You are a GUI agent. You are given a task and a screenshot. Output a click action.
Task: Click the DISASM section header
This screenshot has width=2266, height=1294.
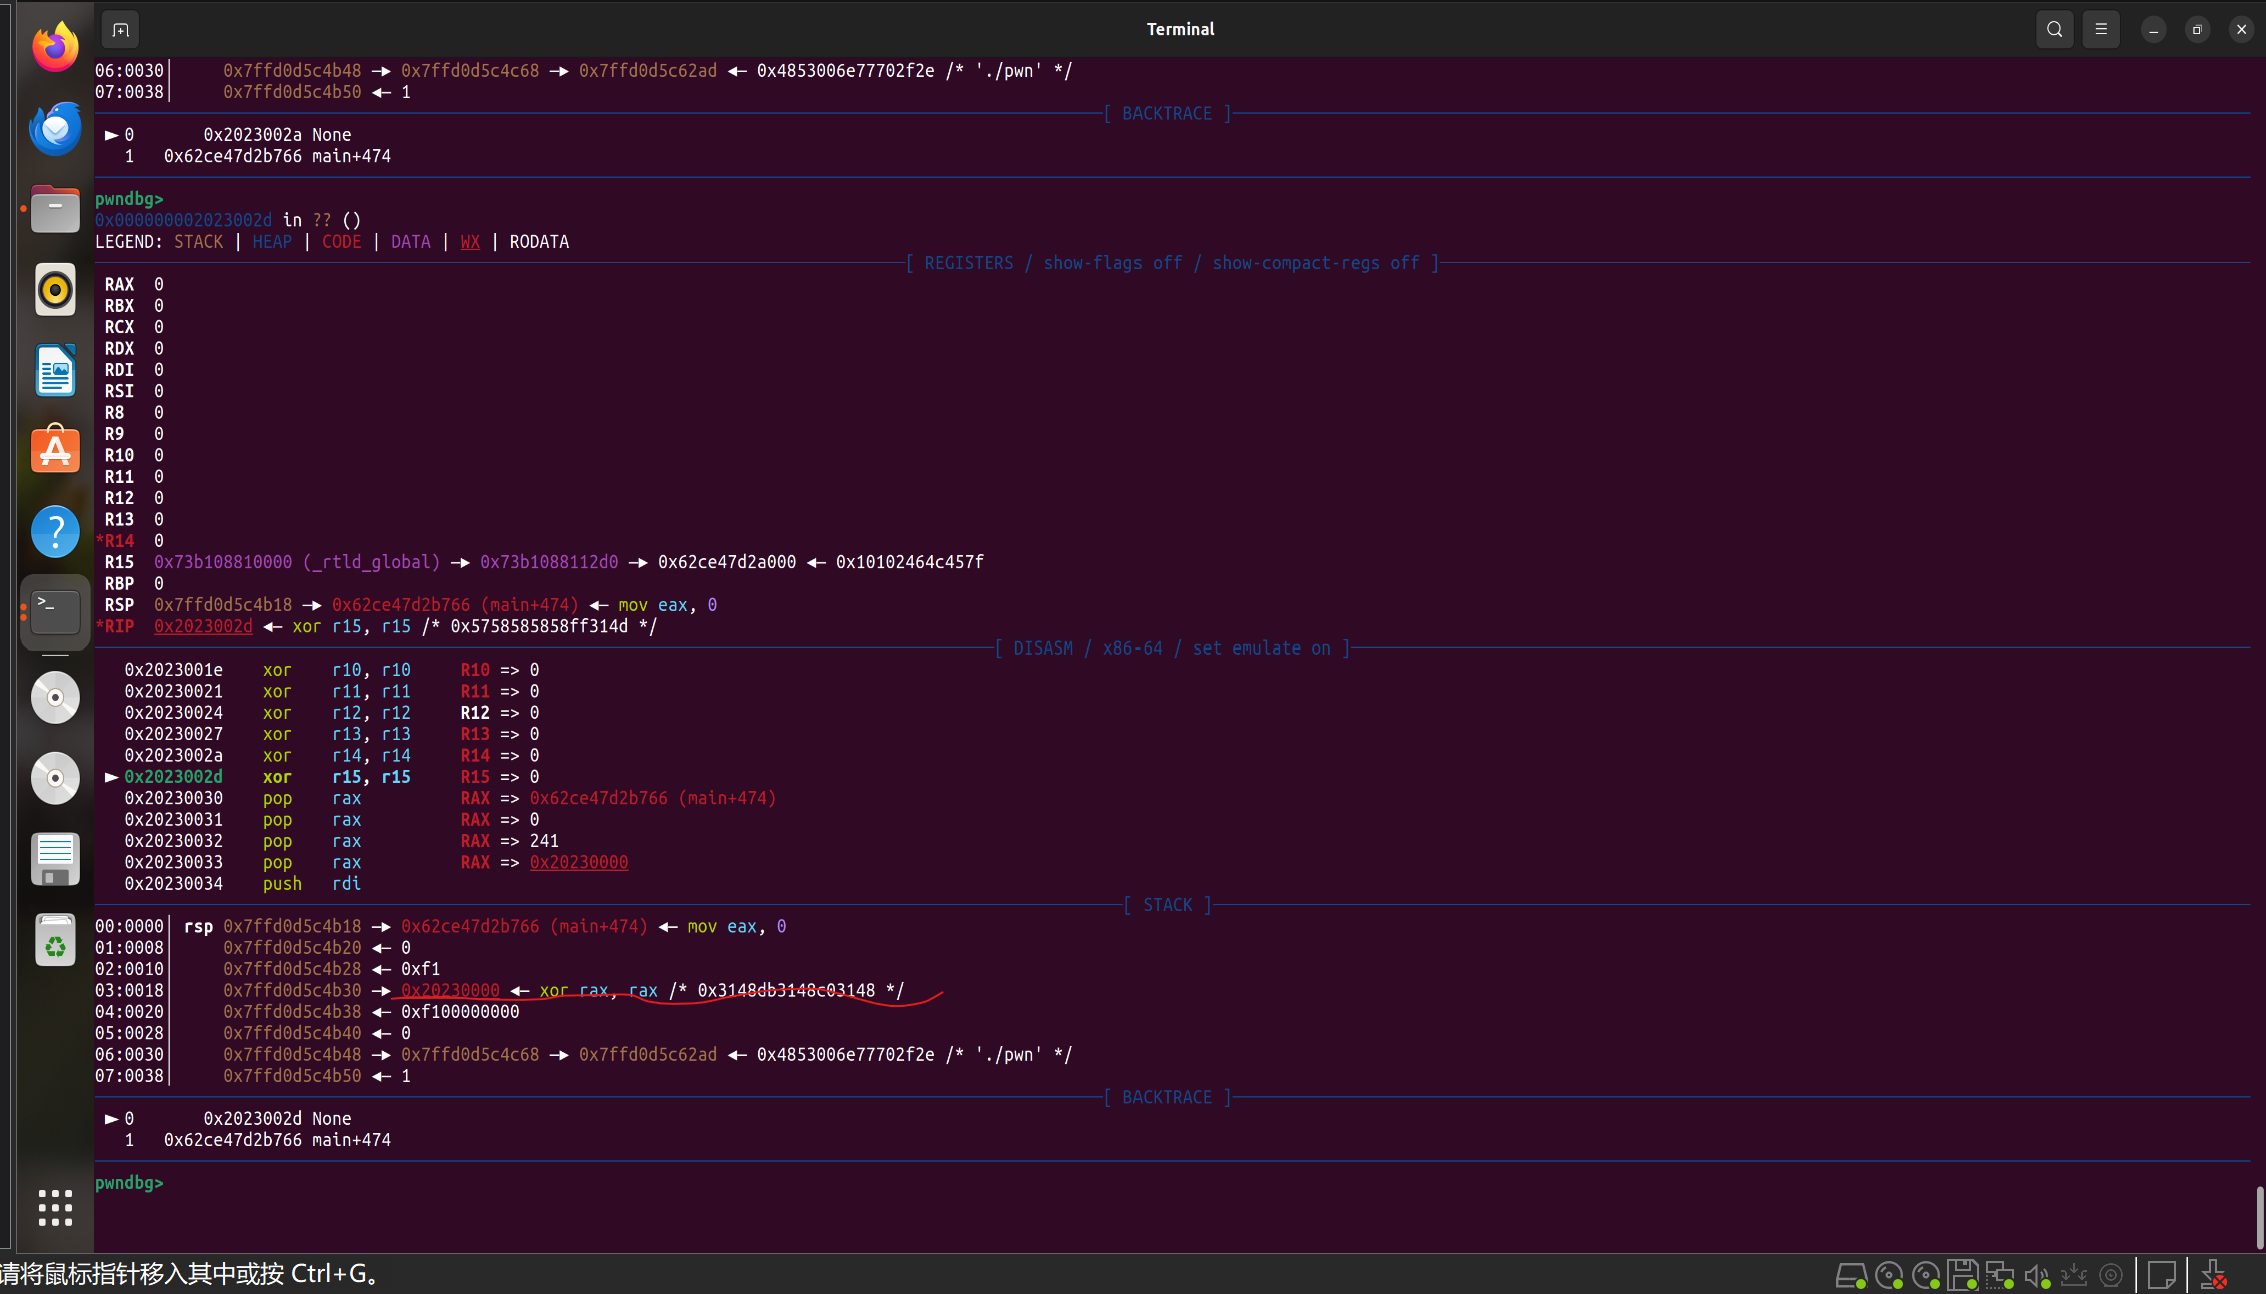(1172, 648)
